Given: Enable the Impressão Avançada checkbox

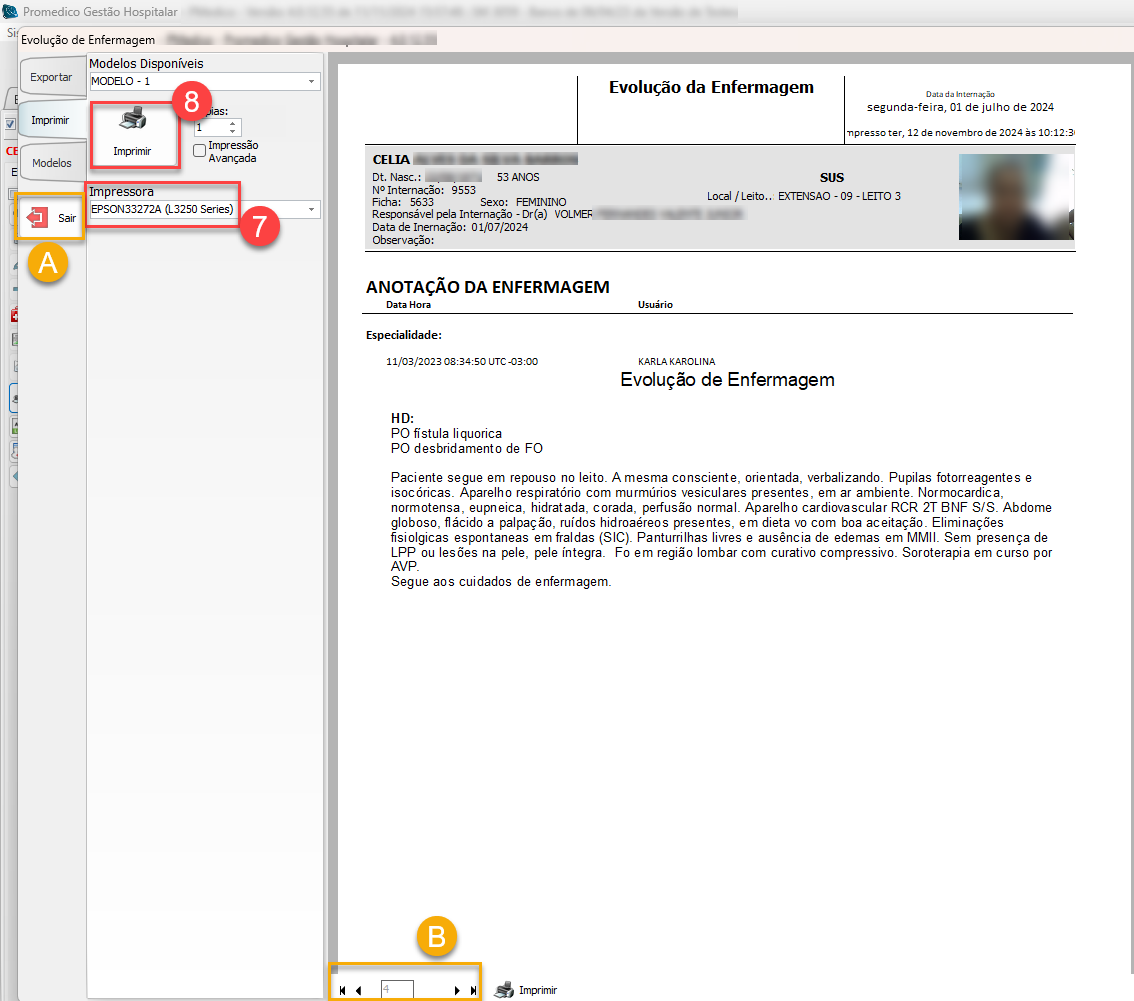Looking at the screenshot, I should coord(200,150).
